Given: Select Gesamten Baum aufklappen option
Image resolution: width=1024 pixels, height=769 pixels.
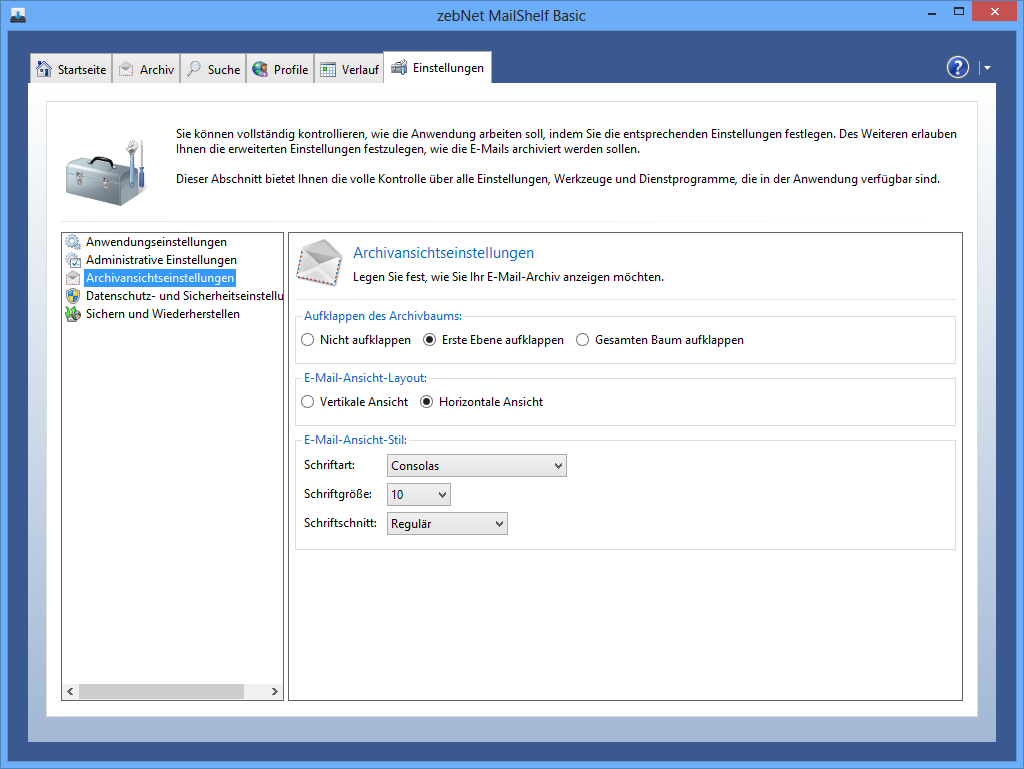Looking at the screenshot, I should point(583,340).
